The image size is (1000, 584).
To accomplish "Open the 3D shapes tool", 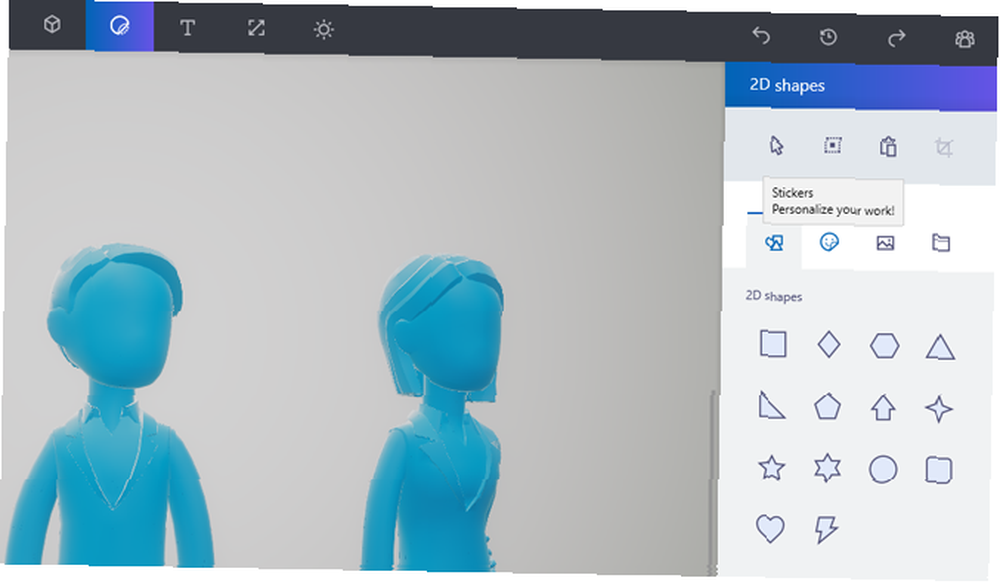I will (x=52, y=25).
